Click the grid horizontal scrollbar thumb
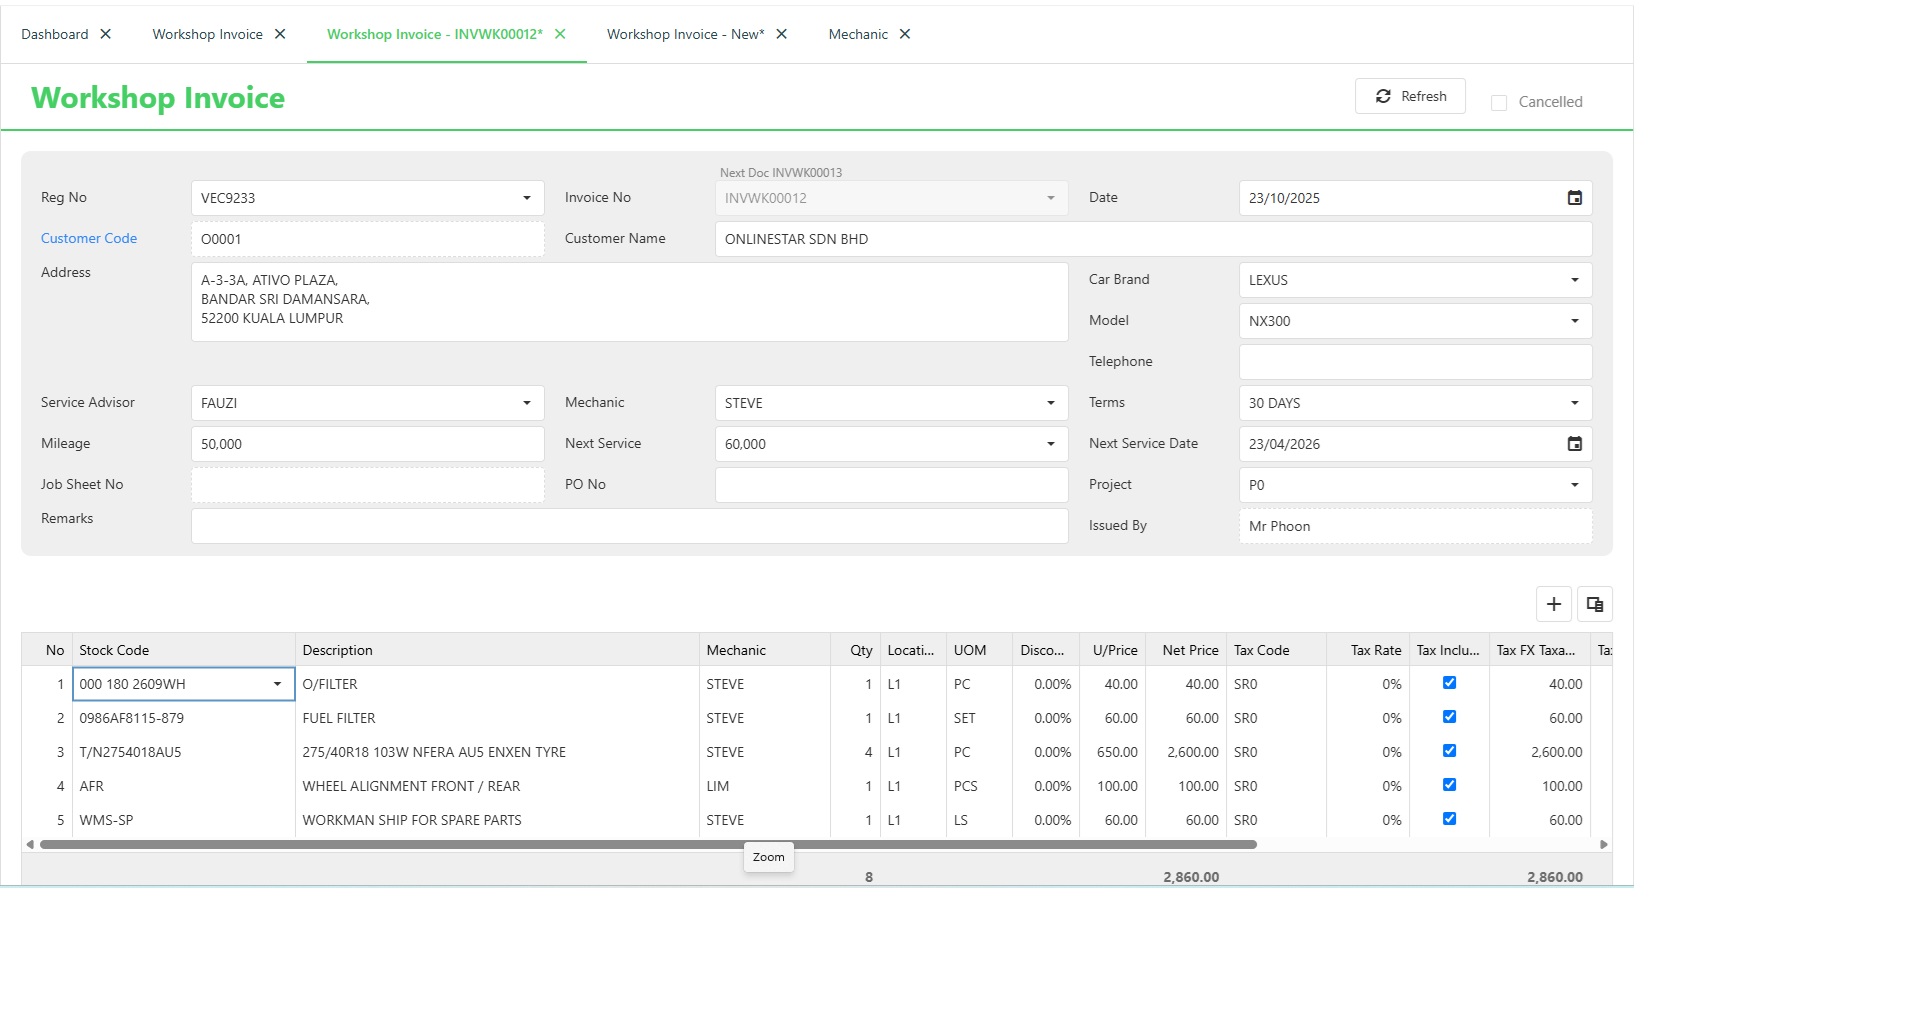The height and width of the screenshot is (1023, 1920). click(648, 845)
